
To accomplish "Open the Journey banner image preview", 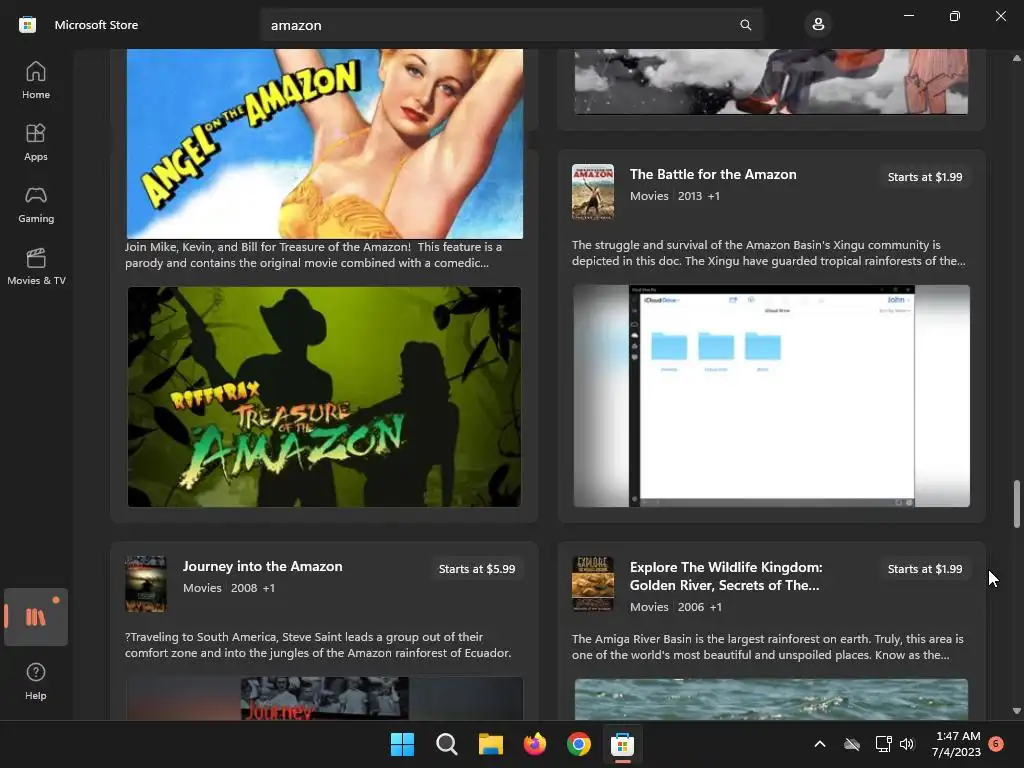I will pyautogui.click(x=325, y=698).
